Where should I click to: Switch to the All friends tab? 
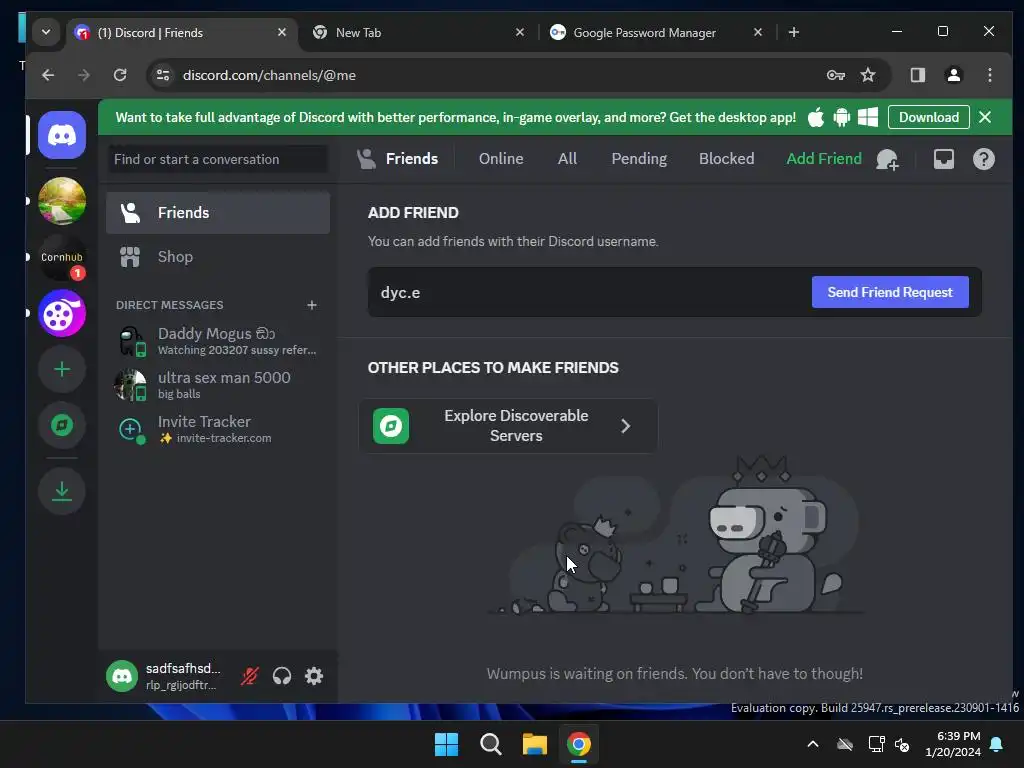(x=567, y=159)
